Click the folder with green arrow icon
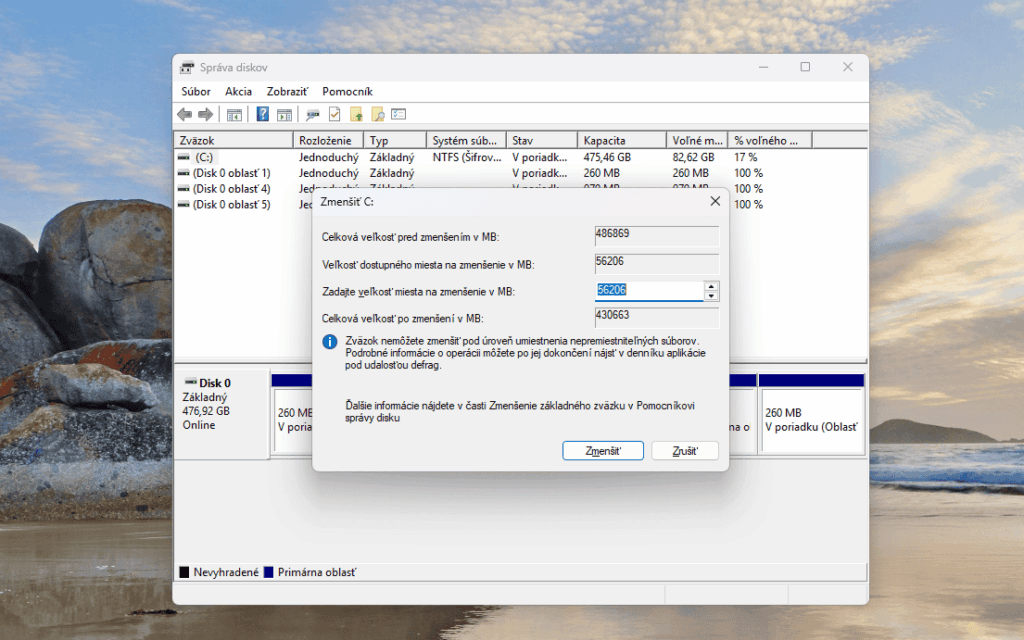 [x=356, y=114]
